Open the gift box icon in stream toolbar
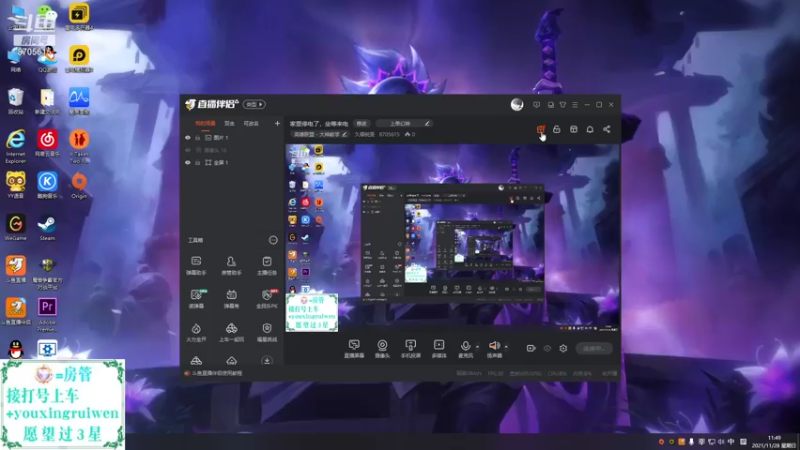This screenshot has height=450, width=800. [540, 130]
